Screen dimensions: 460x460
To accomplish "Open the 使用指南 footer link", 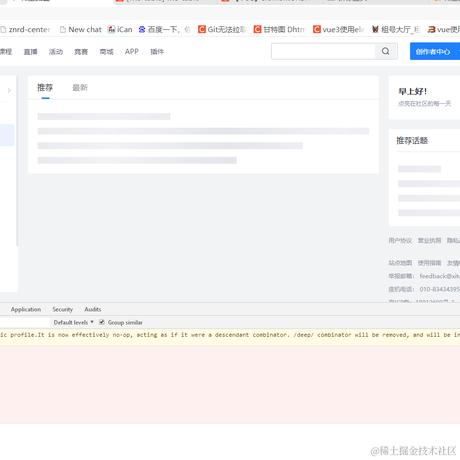I will pyautogui.click(x=429, y=263).
